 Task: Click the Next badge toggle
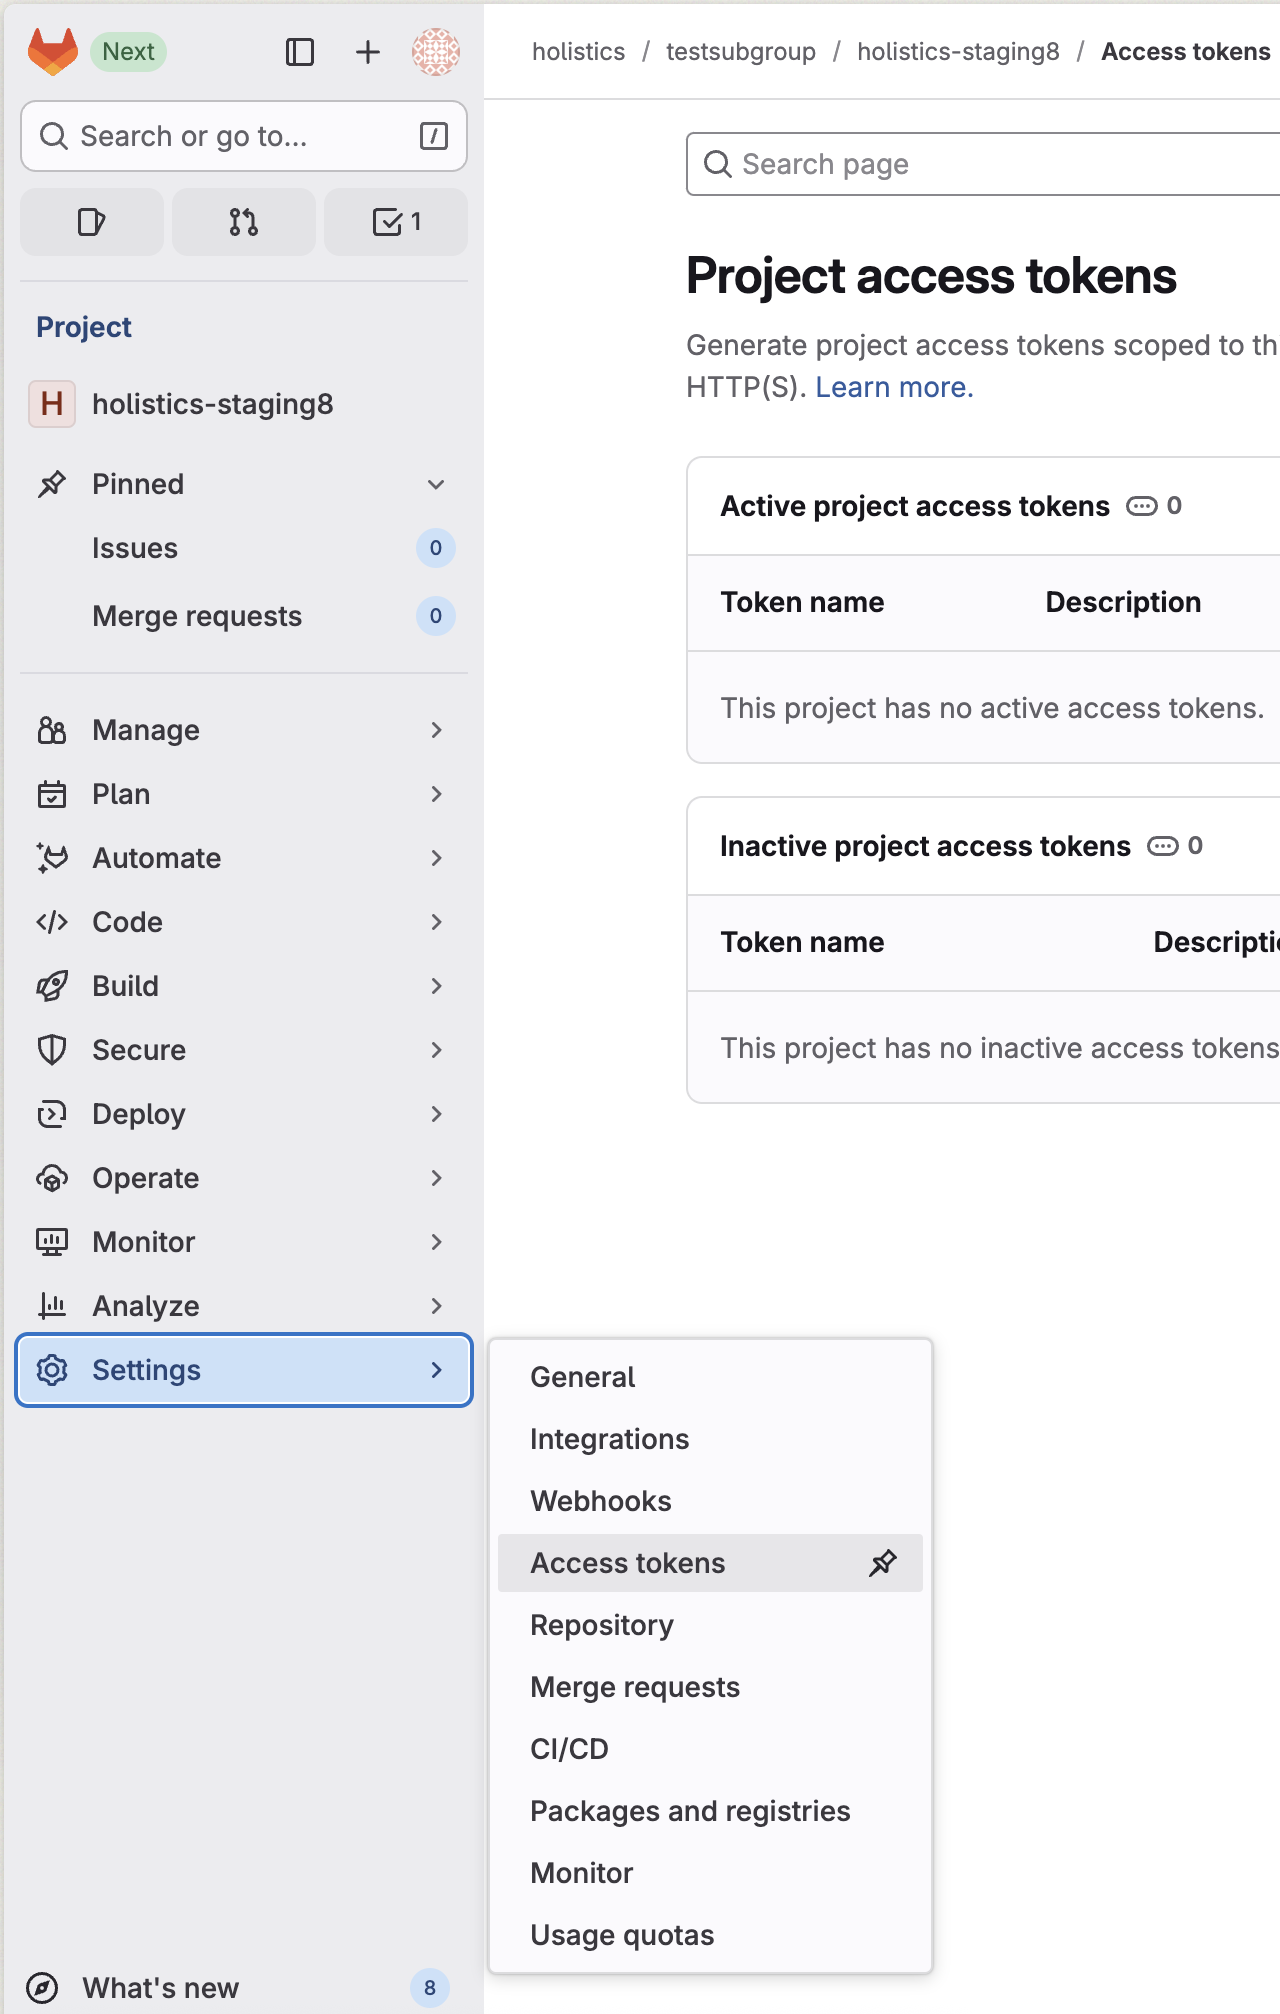click(x=128, y=52)
